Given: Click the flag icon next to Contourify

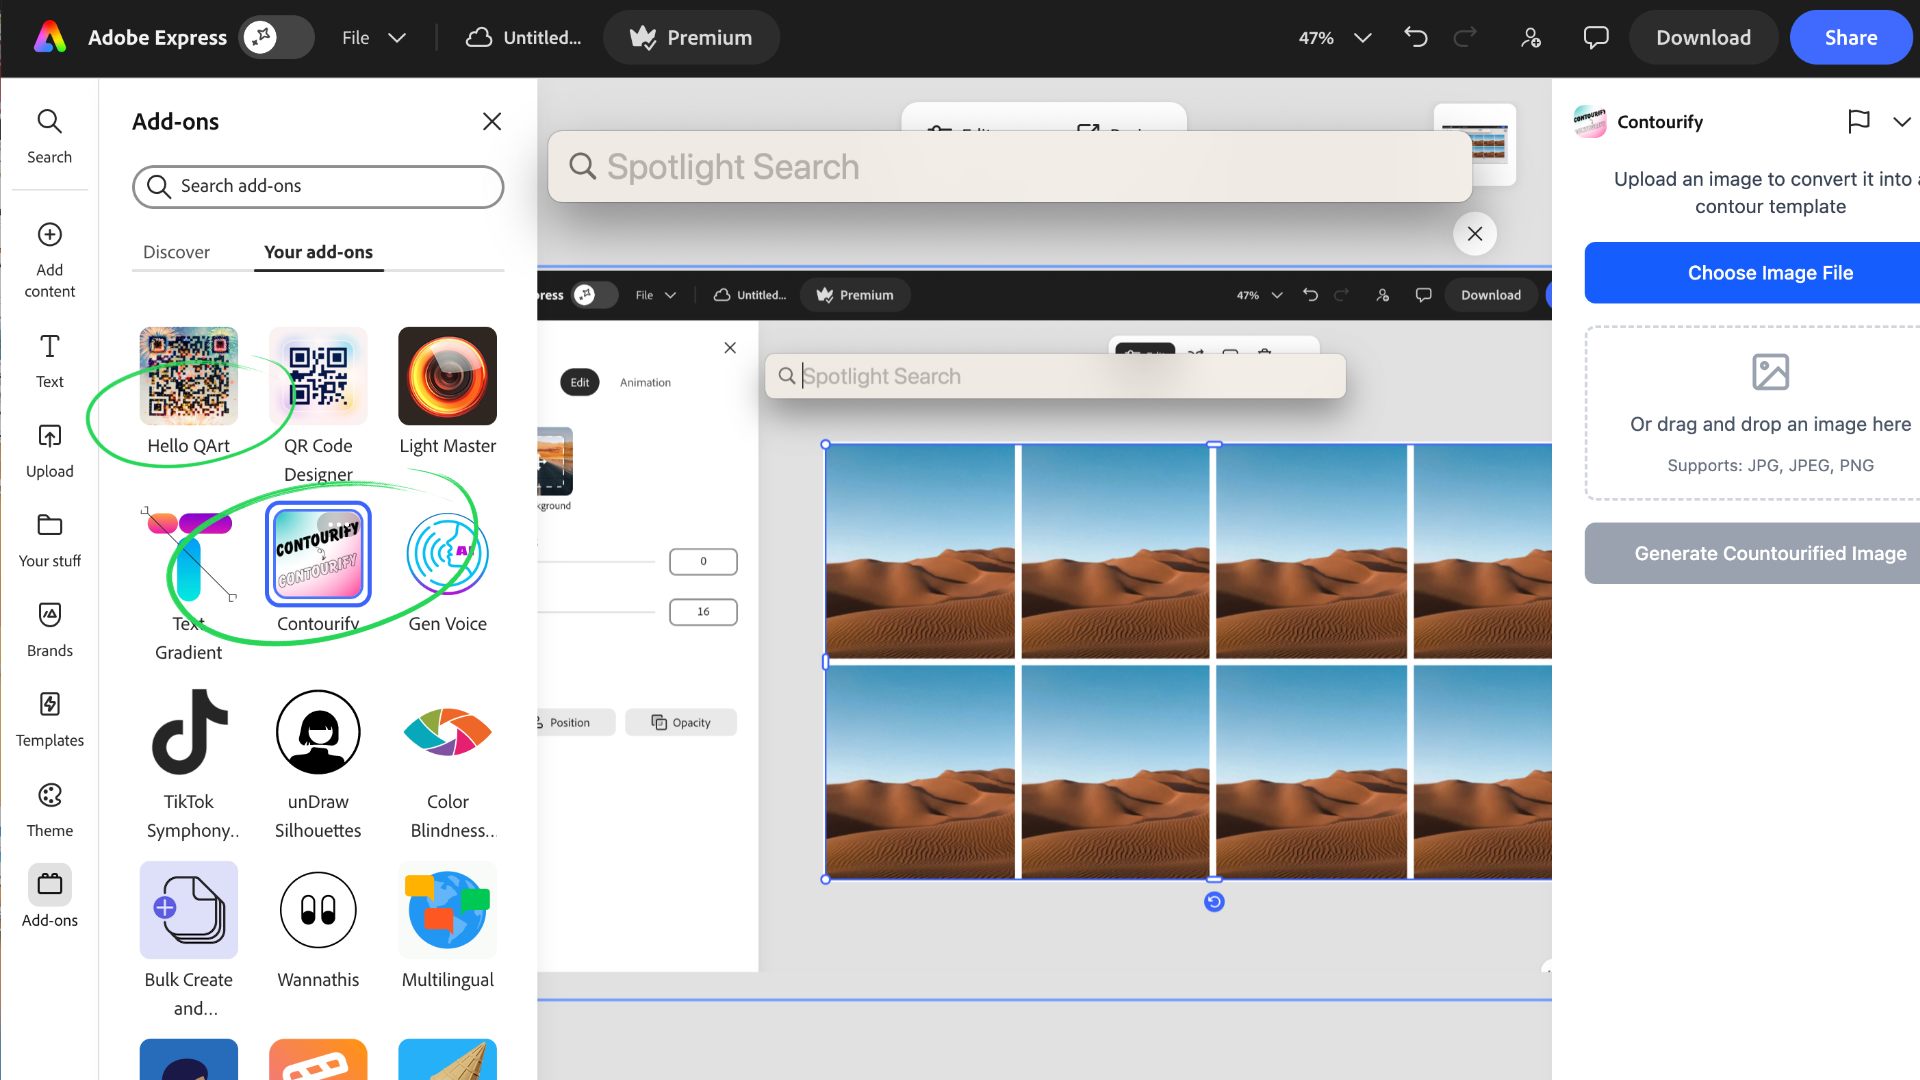Looking at the screenshot, I should click(1858, 122).
